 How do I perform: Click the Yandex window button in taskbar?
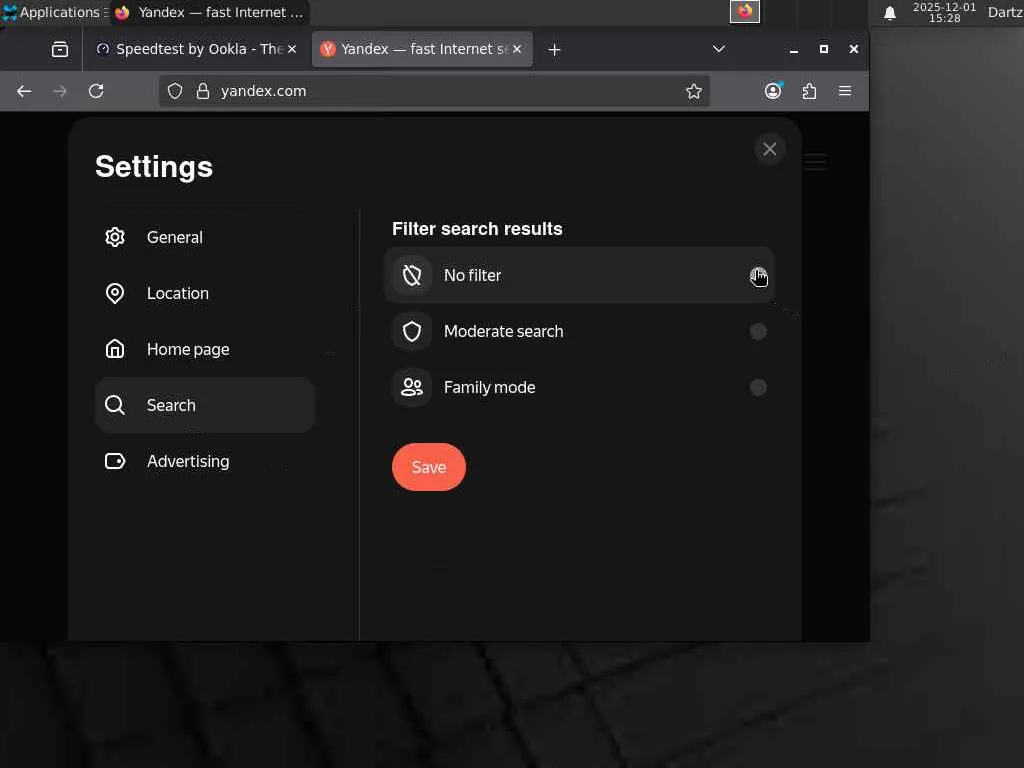tap(210, 12)
